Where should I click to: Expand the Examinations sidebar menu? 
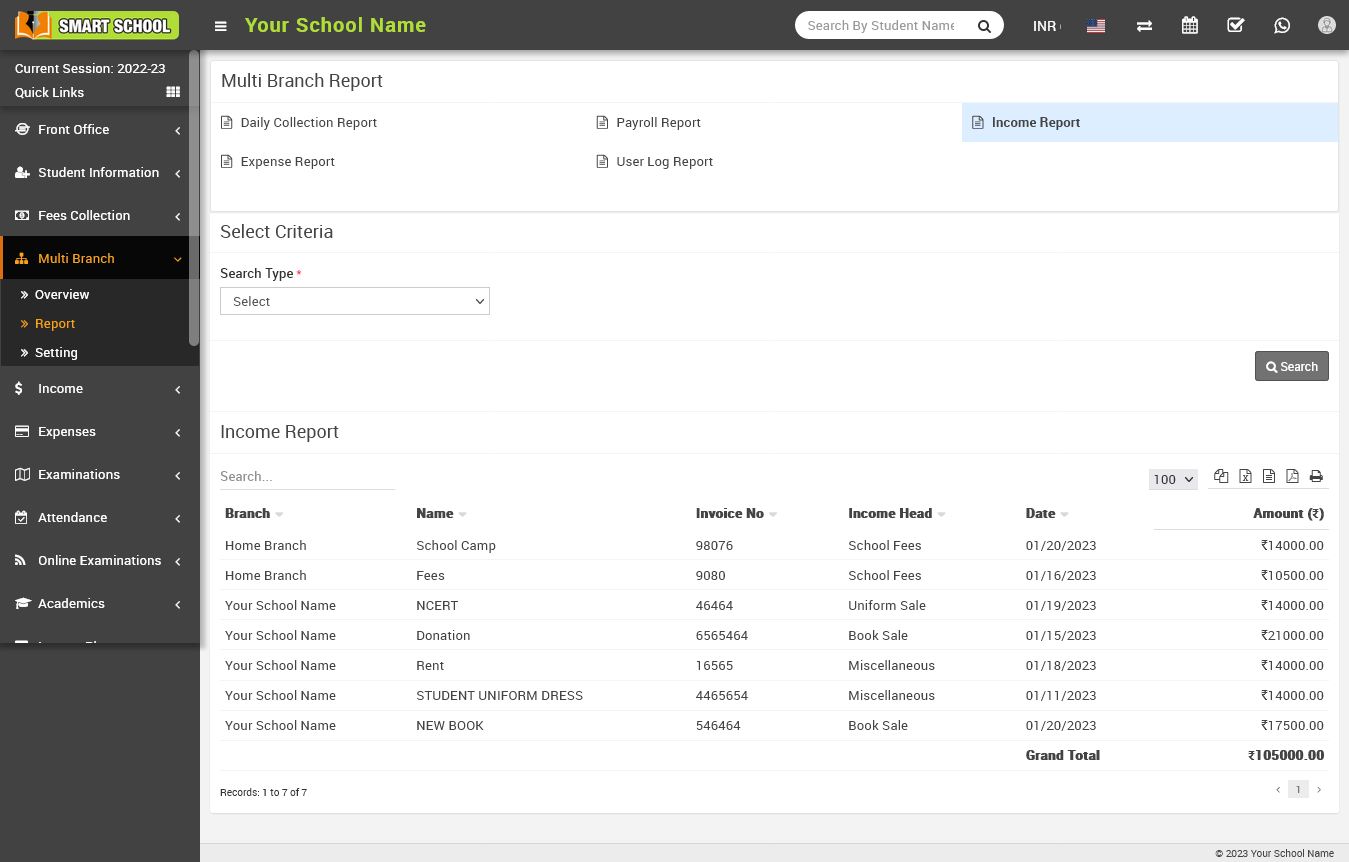point(79,475)
